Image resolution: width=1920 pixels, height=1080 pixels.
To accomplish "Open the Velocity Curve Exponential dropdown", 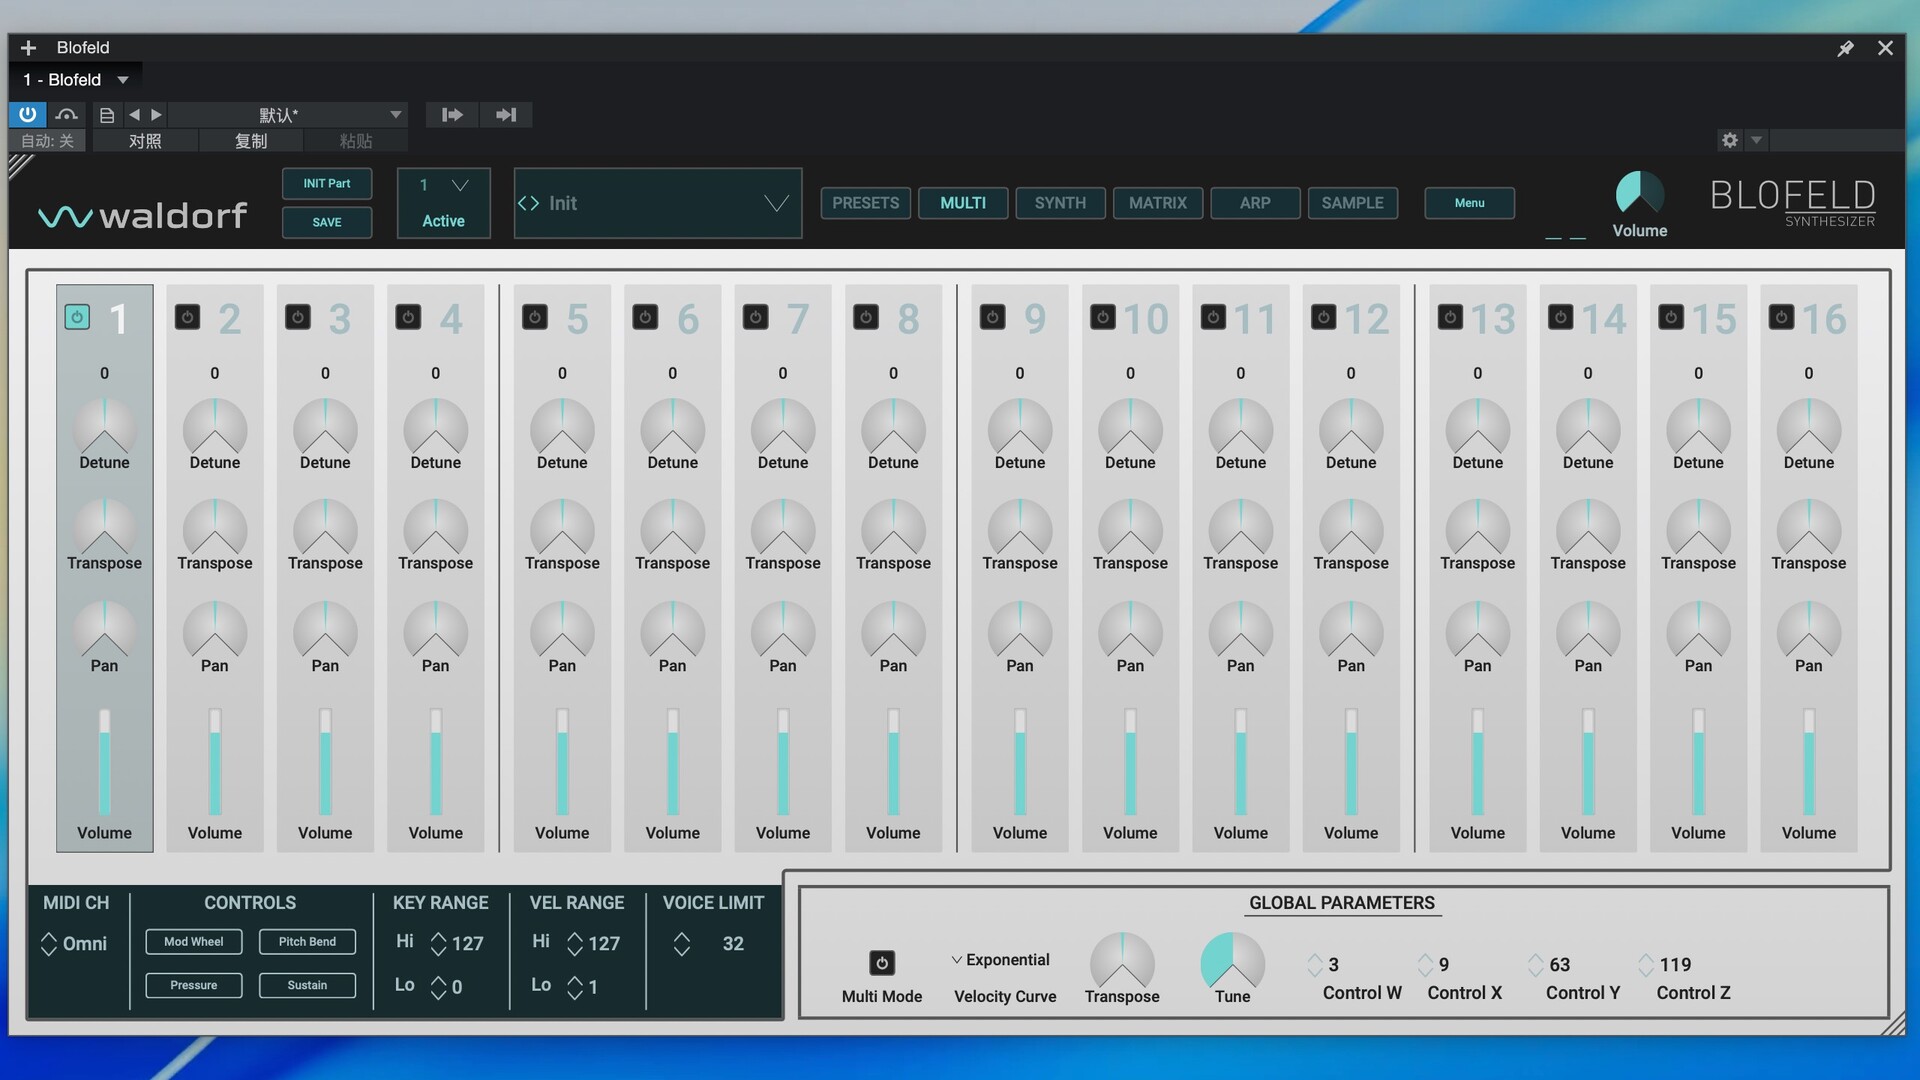I will coord(1000,960).
